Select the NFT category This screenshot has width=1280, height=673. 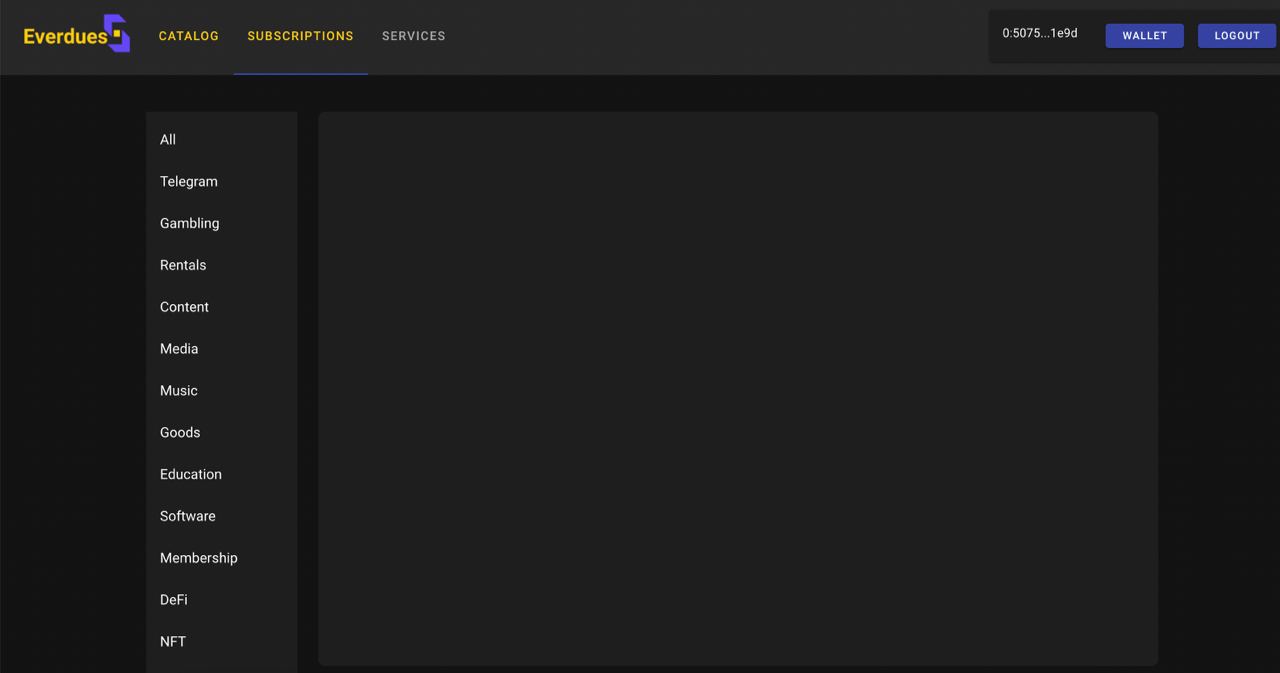[173, 642]
